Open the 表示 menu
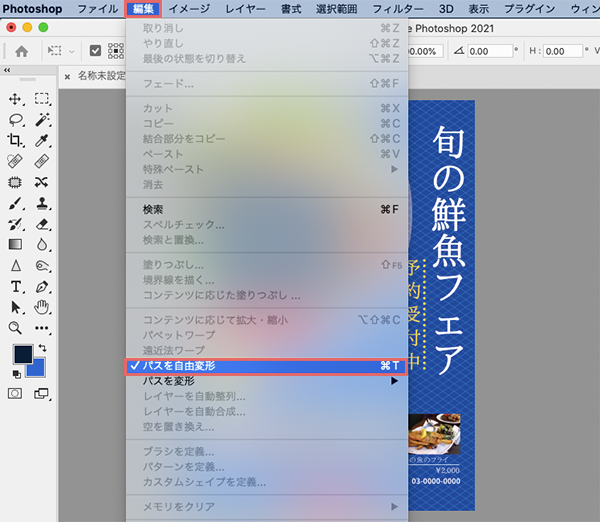This screenshot has height=522, width=600. click(479, 9)
